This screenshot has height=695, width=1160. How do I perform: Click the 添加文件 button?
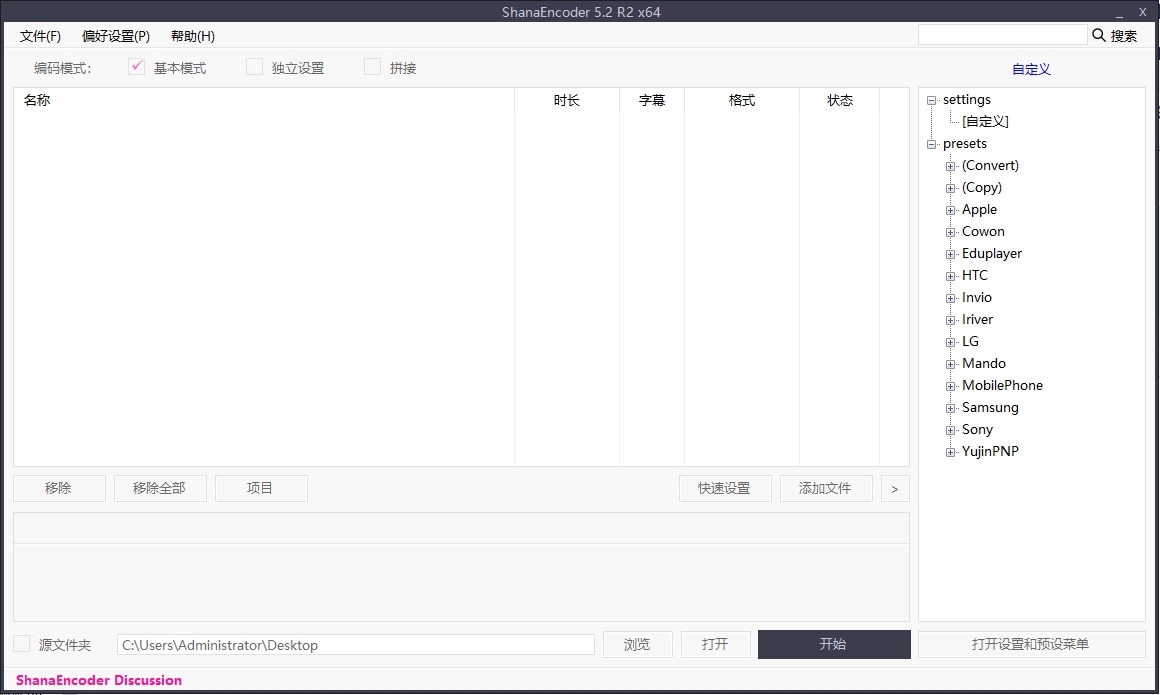[x=826, y=488]
